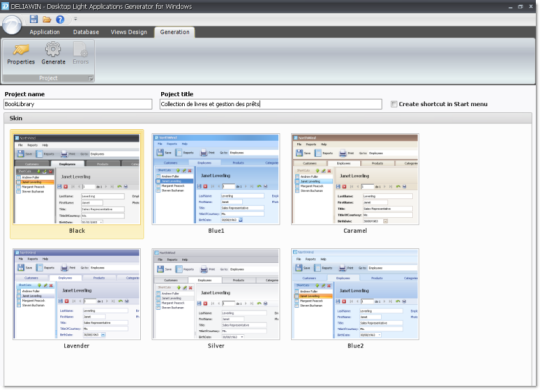Open the Views Design ribbon tab
Viewport: 540px width, 390px height.
pyautogui.click(x=129, y=32)
